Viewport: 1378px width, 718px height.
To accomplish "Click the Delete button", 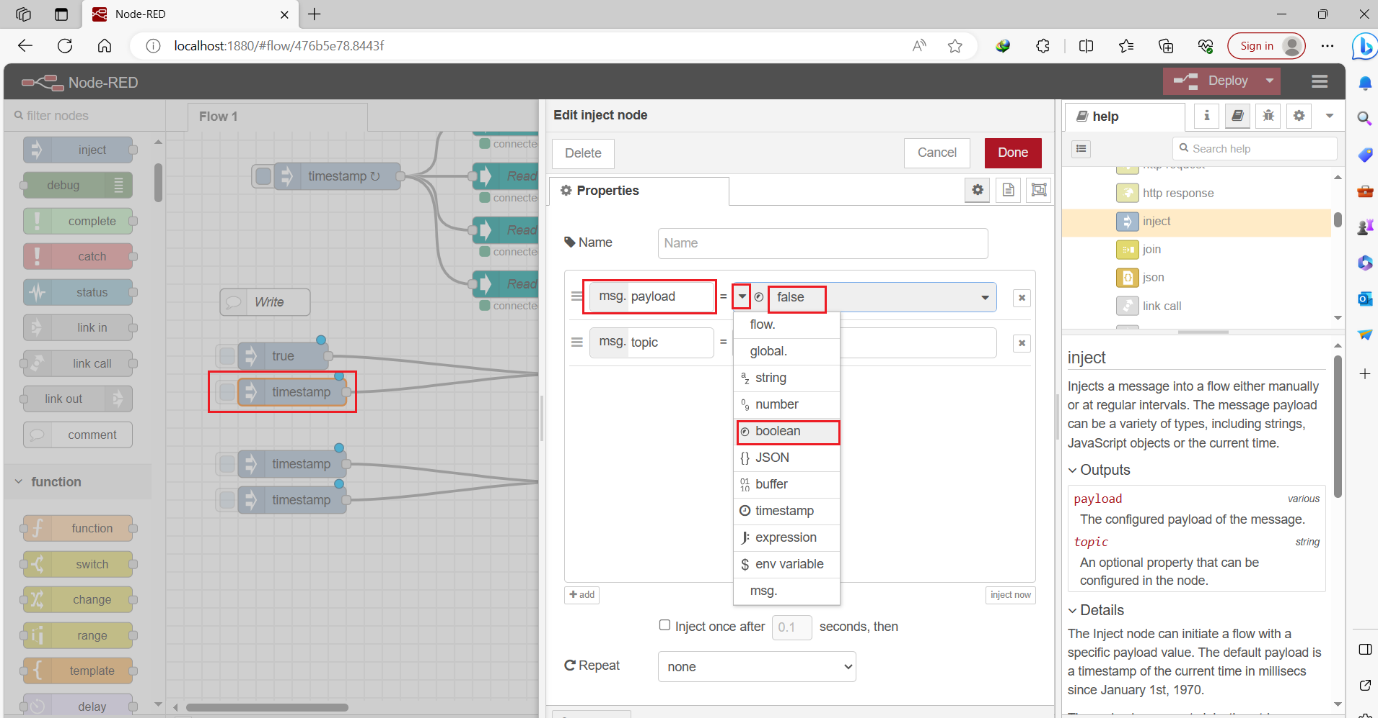I will point(583,152).
